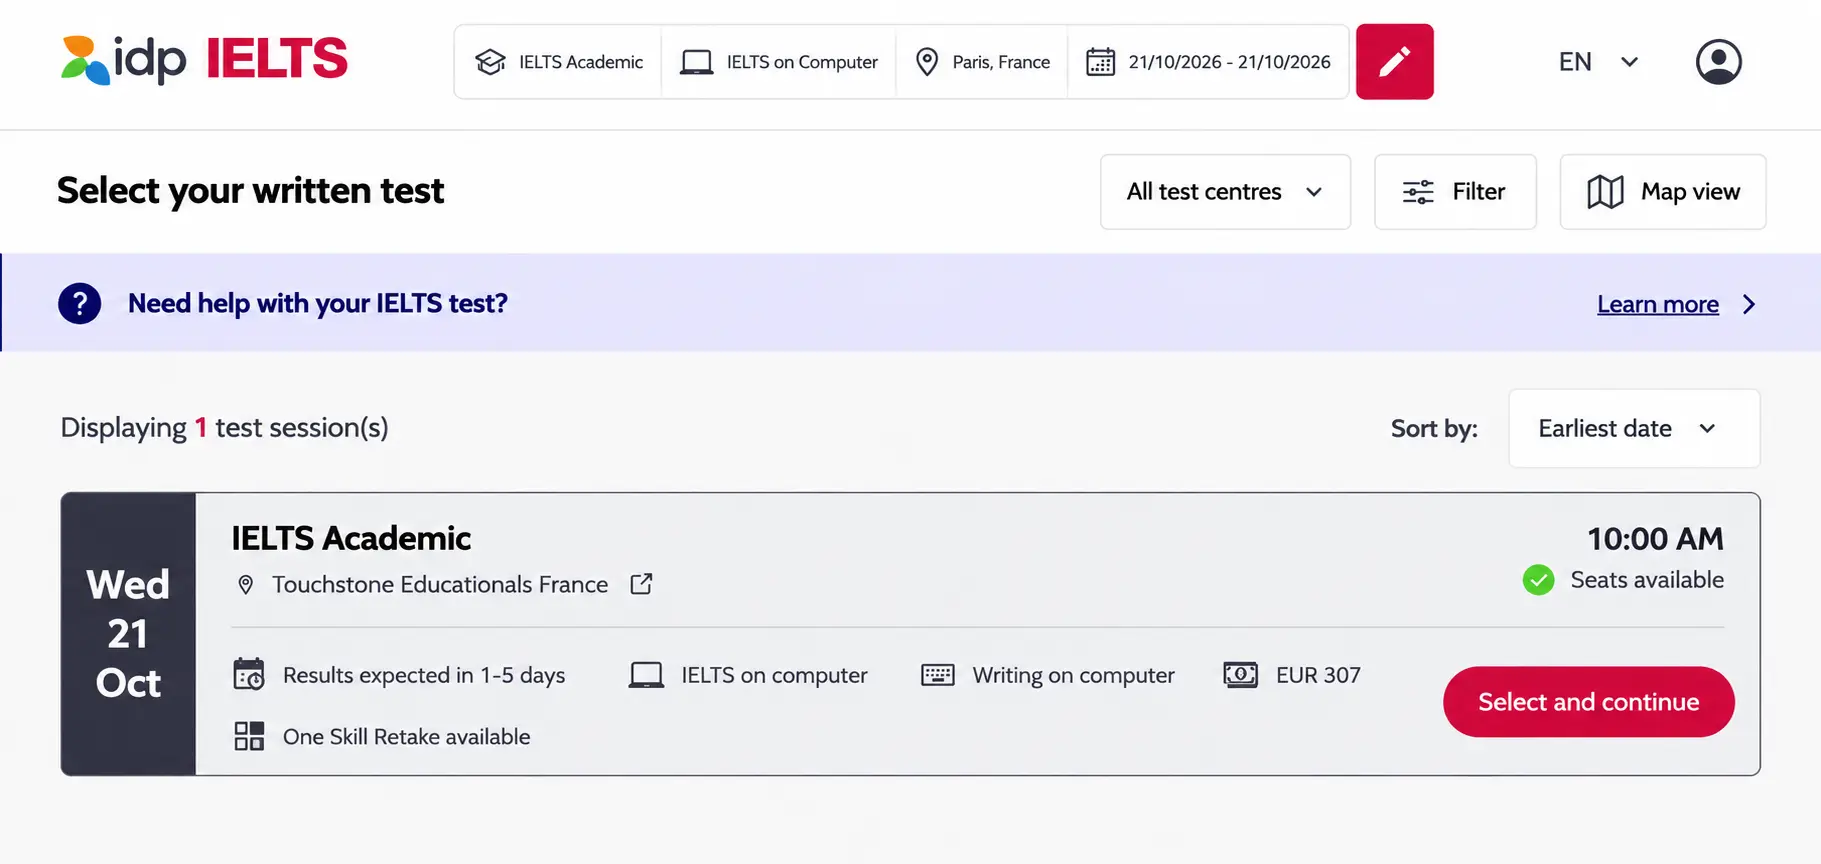Switch to Map view
The height and width of the screenshot is (864, 1821).
point(1663,192)
